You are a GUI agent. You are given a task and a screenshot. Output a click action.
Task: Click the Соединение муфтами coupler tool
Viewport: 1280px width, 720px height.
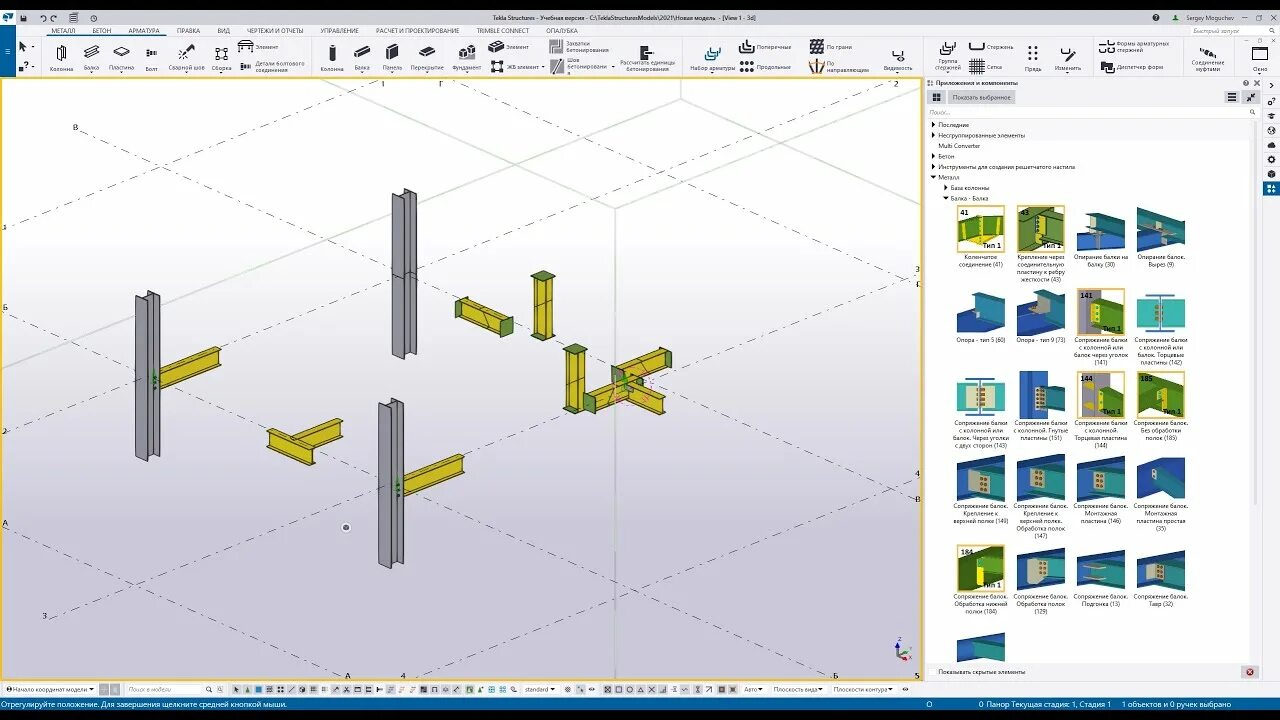pyautogui.click(x=1207, y=58)
